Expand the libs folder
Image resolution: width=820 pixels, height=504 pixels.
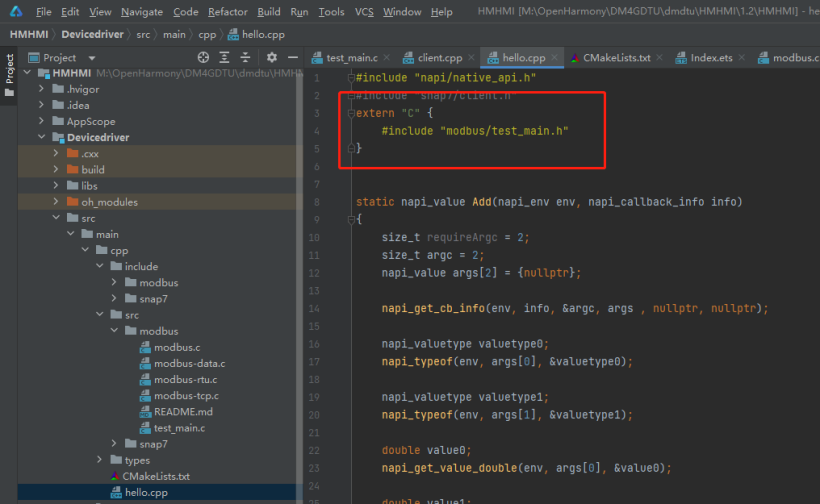(56, 186)
